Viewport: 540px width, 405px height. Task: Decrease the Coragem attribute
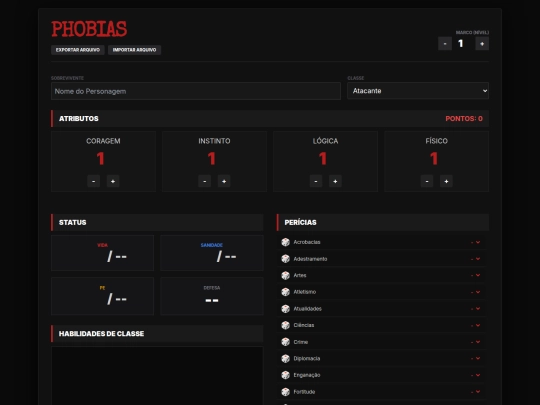pos(94,181)
